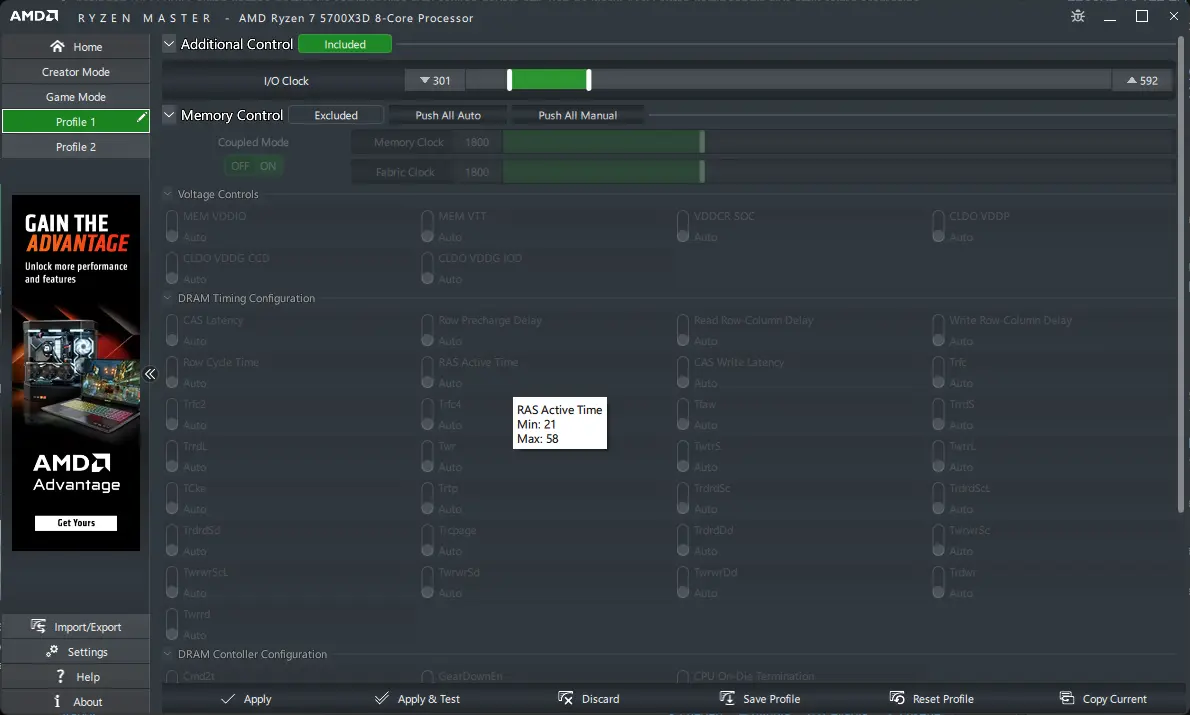Click the Save Profile icon
Viewport: 1190px width, 715px height.
click(x=727, y=698)
